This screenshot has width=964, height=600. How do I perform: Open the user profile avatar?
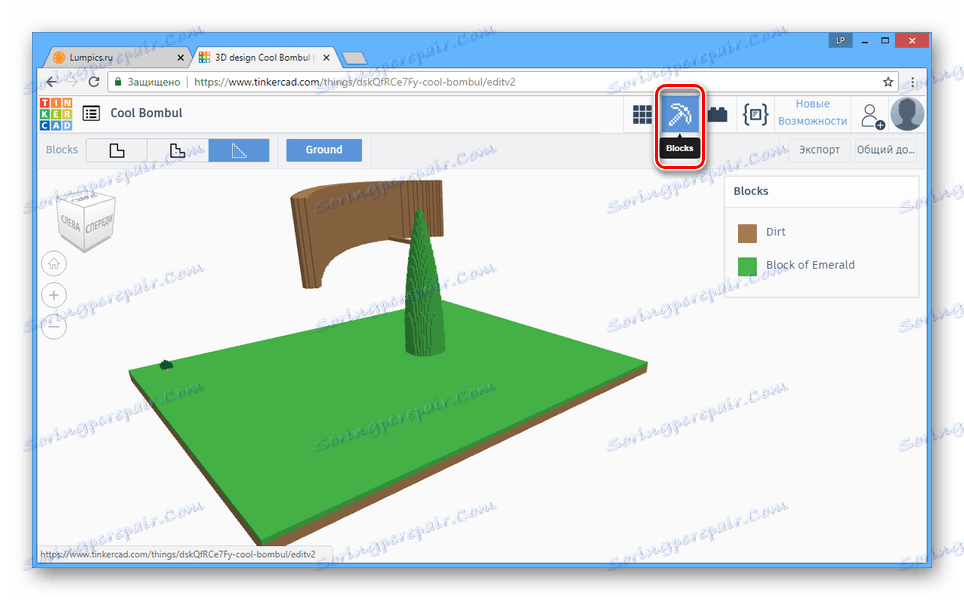[x=907, y=114]
